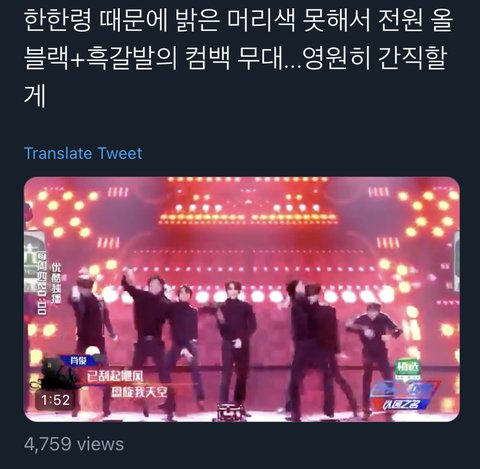Click the vertical 每周四20:00 schedule text
Image resolution: width=480 pixels, height=469 pixels.
tap(42, 283)
